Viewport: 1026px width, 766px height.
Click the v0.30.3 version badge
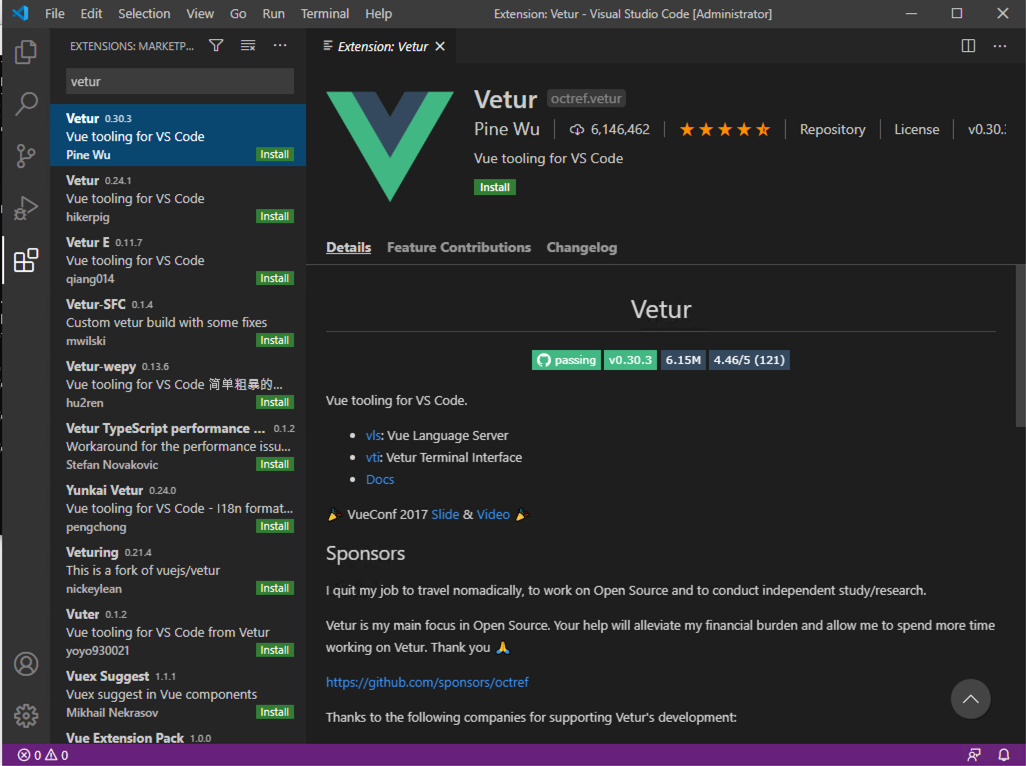tap(630, 360)
